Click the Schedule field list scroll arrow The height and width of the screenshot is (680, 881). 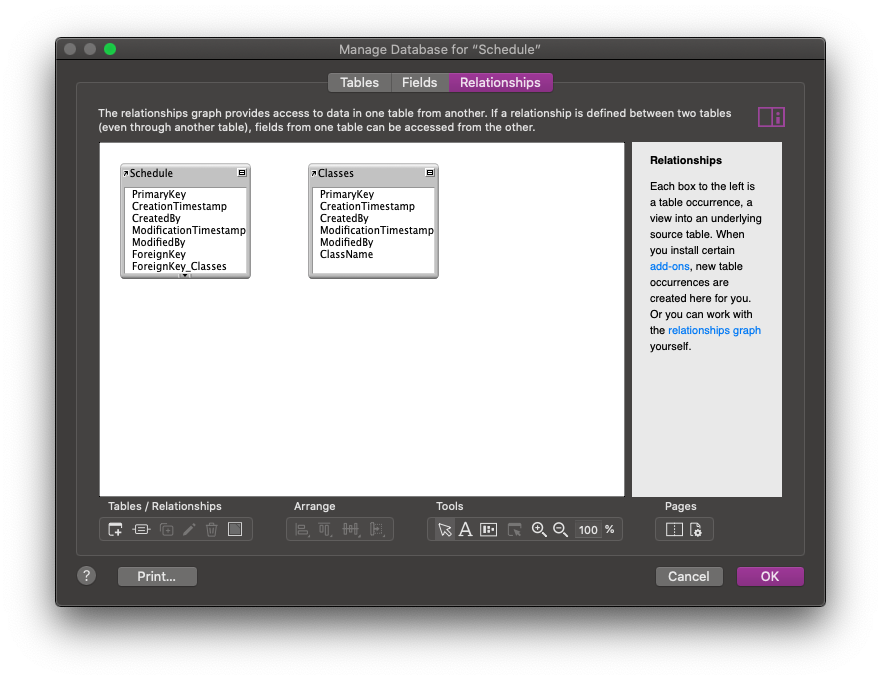(184, 275)
